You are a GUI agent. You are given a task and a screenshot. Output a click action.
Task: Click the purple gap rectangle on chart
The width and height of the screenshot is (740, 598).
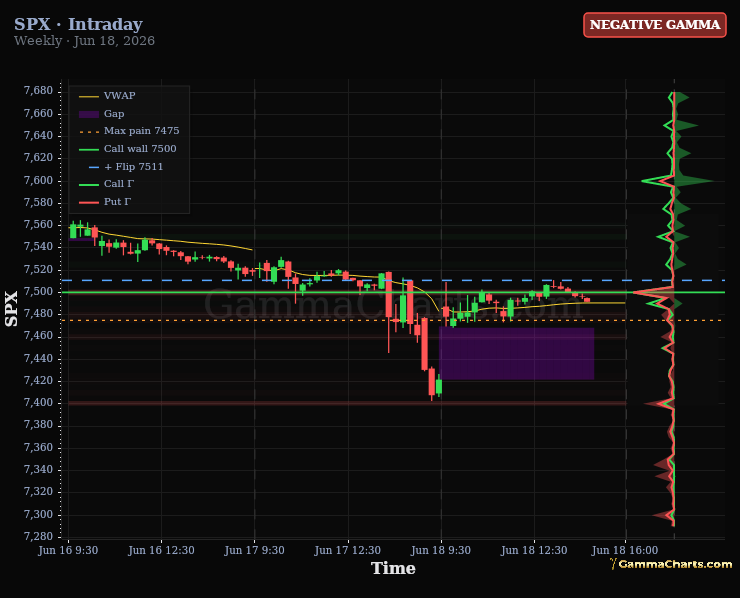tap(516, 354)
